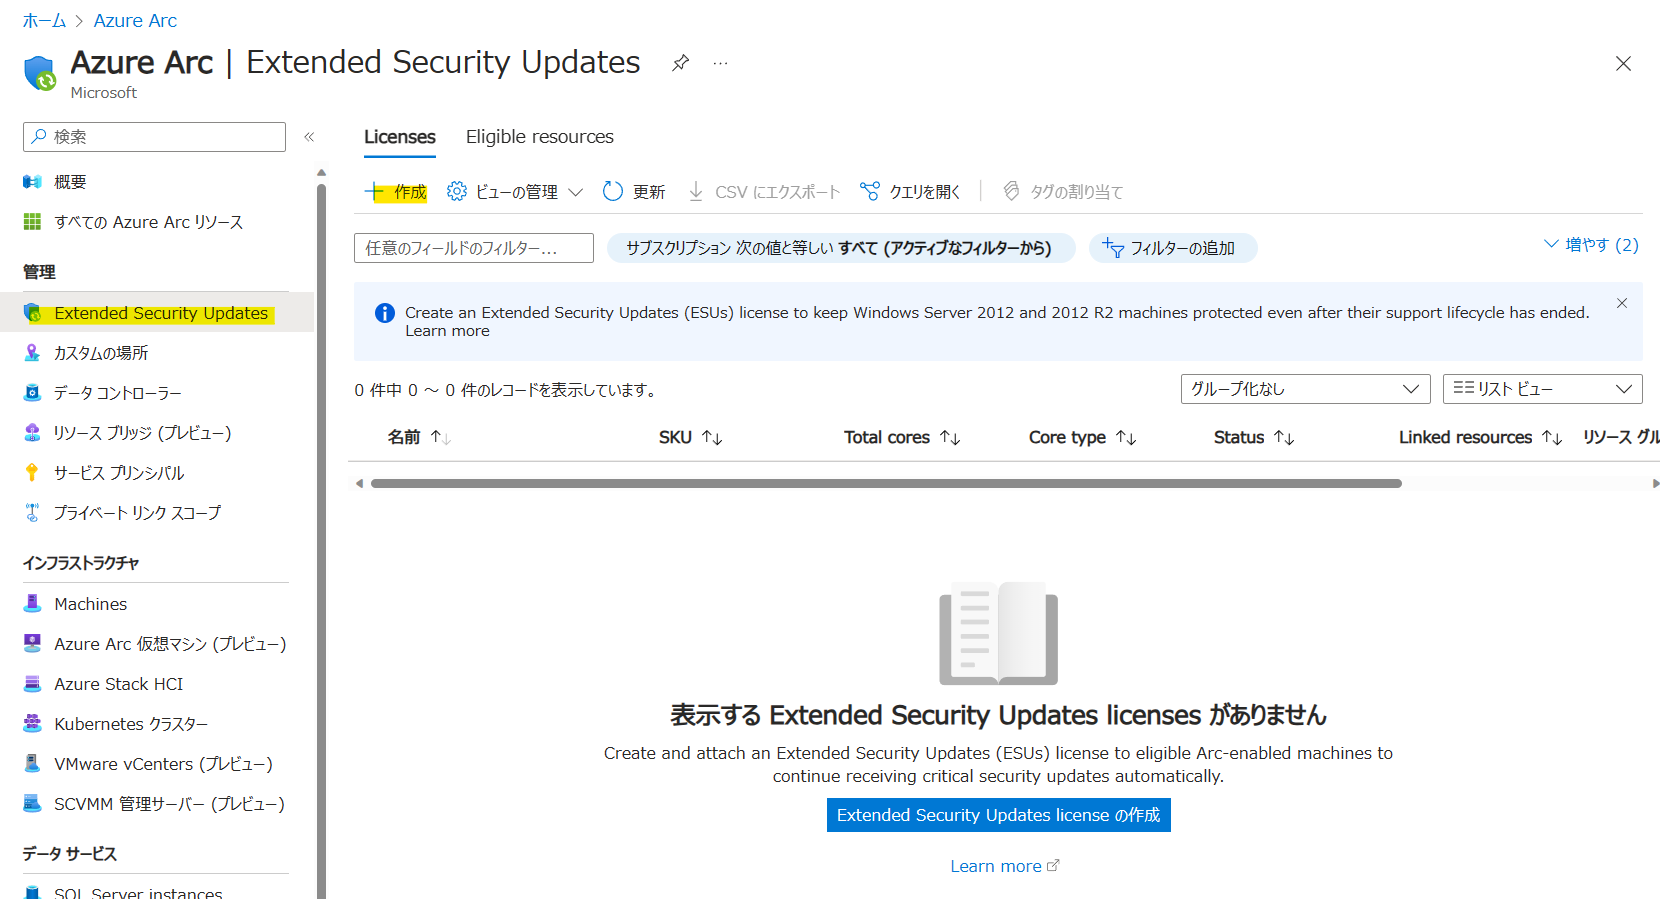Open the ellipsis more options menu

pyautogui.click(x=720, y=63)
